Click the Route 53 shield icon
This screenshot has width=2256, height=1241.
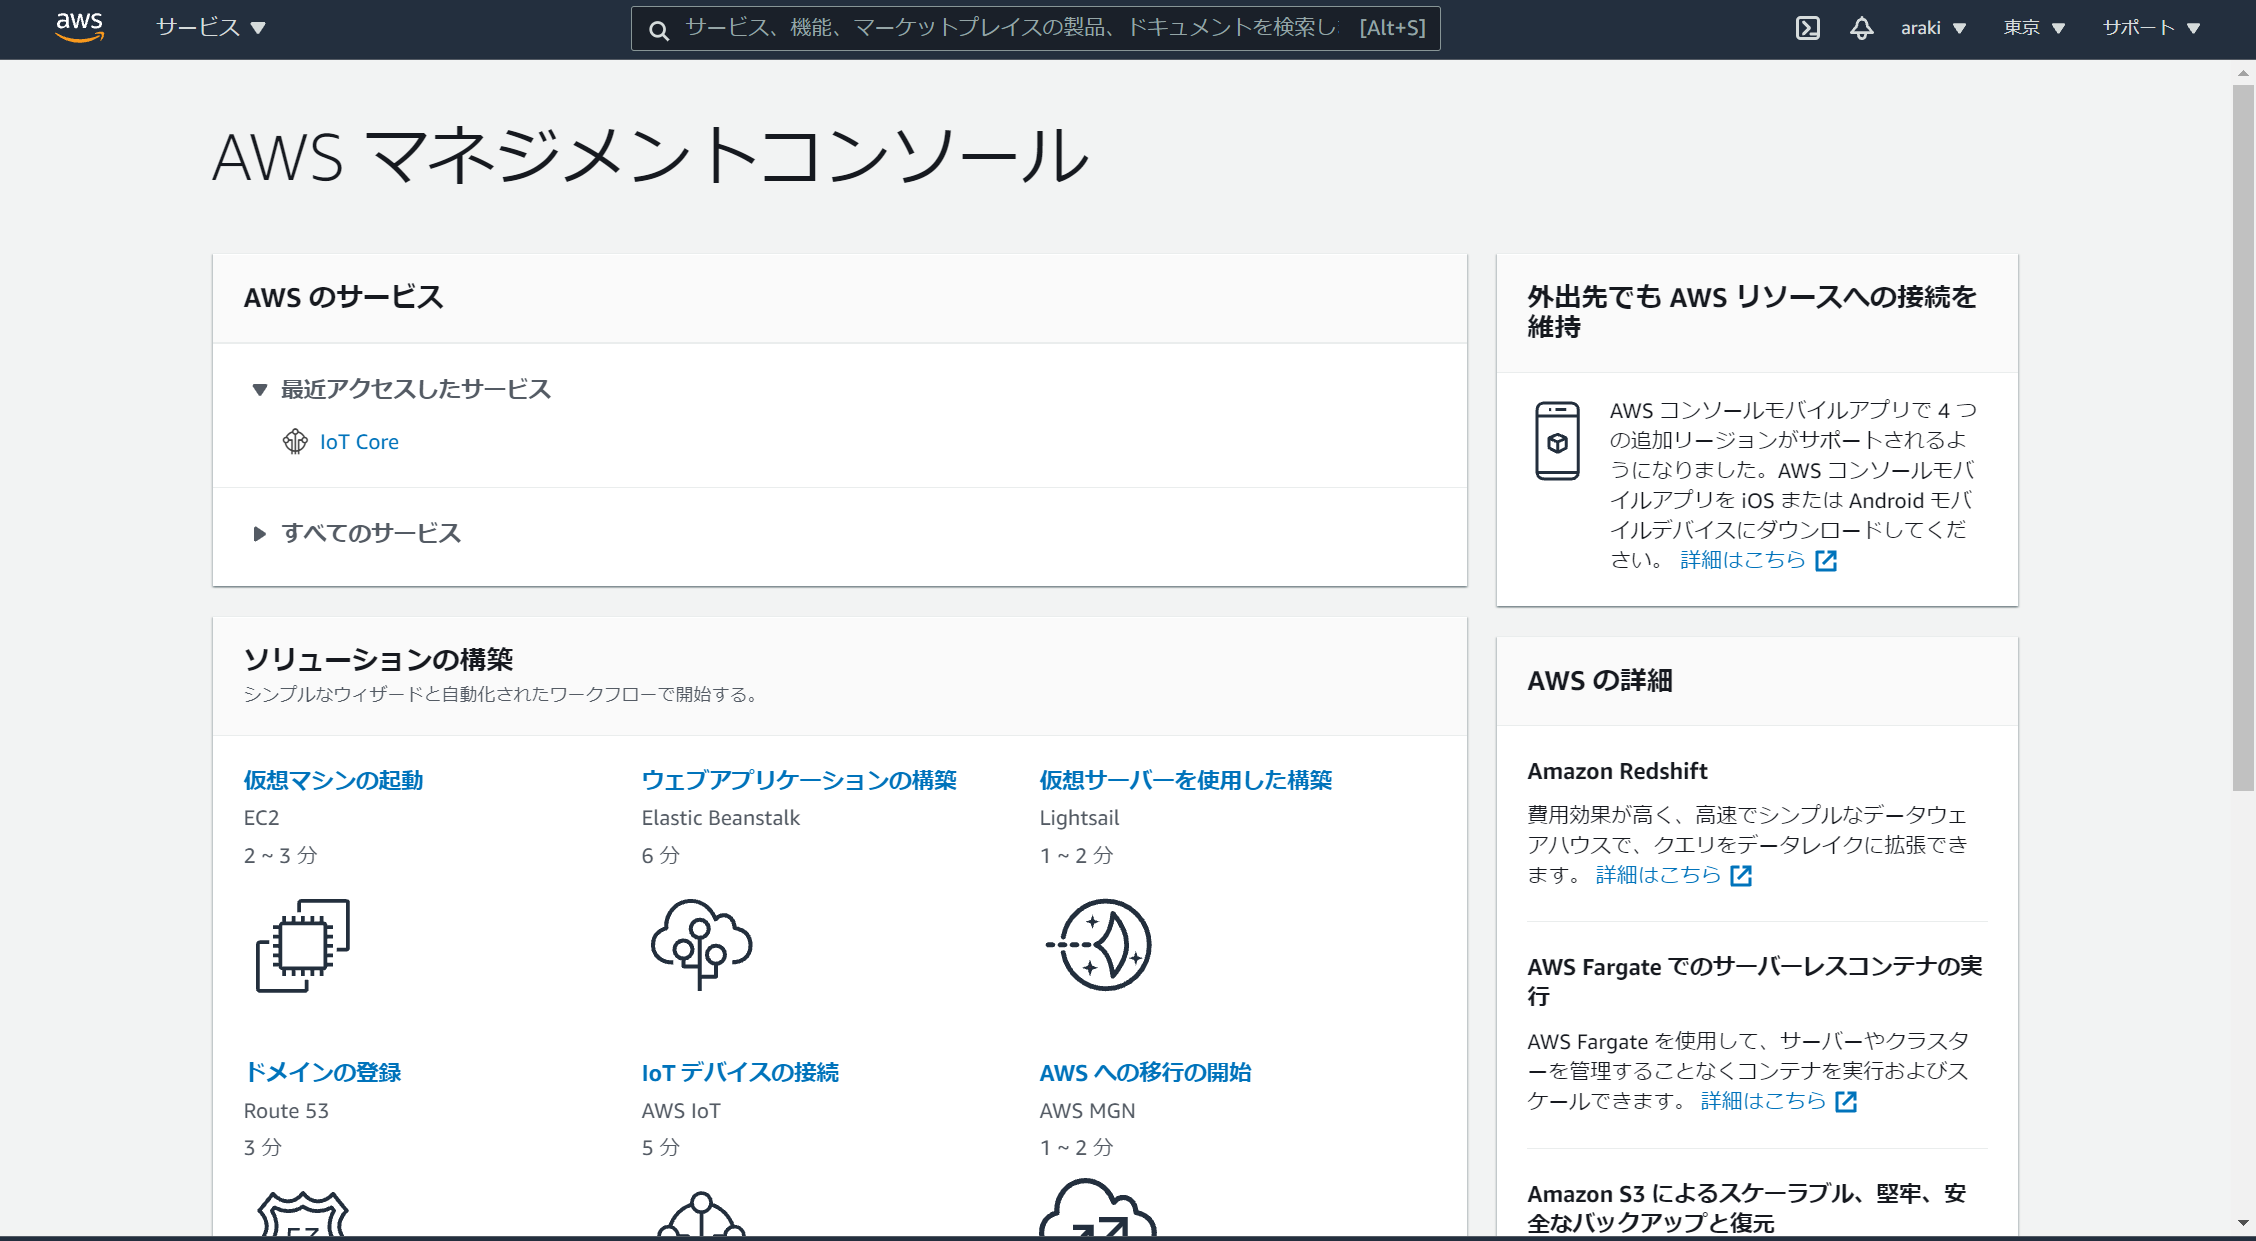pos(303,1214)
